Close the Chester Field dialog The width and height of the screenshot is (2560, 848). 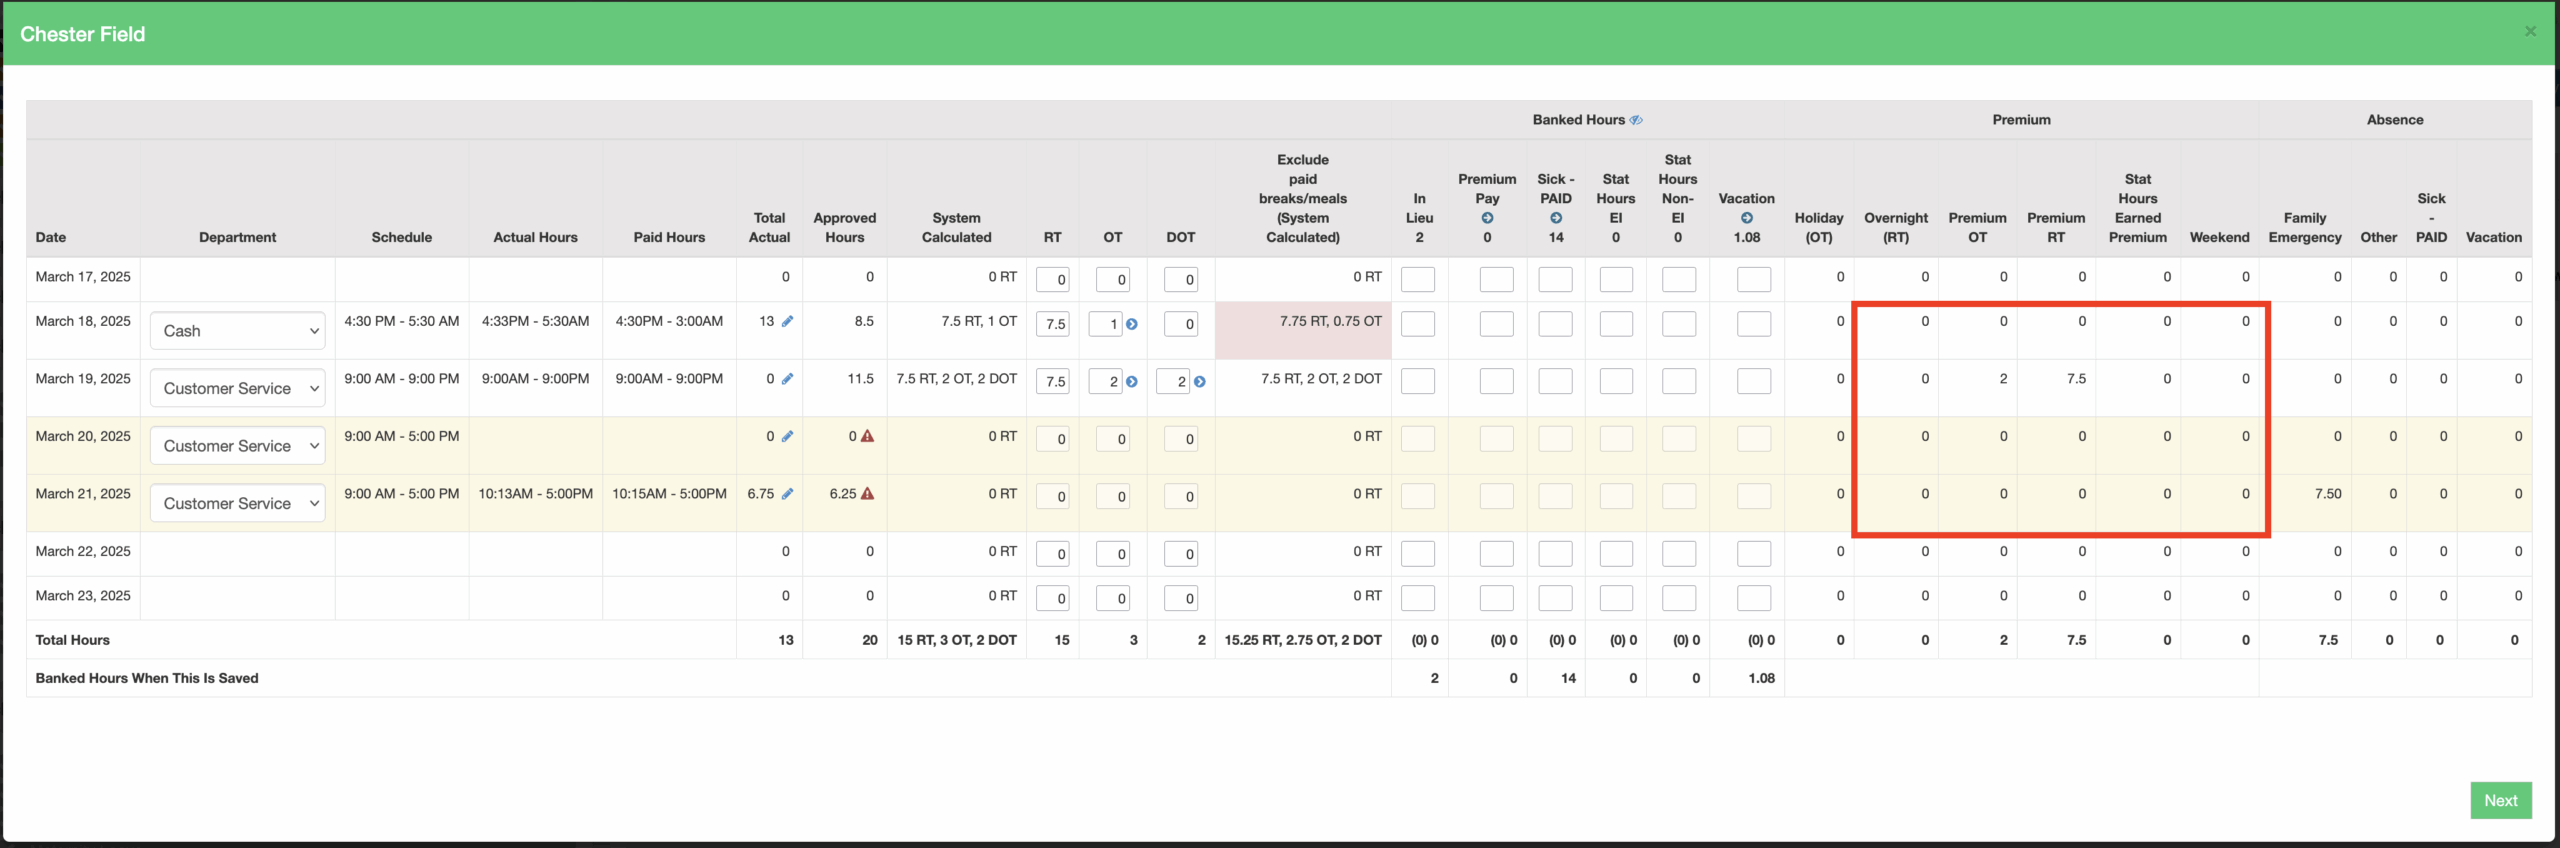2530,32
